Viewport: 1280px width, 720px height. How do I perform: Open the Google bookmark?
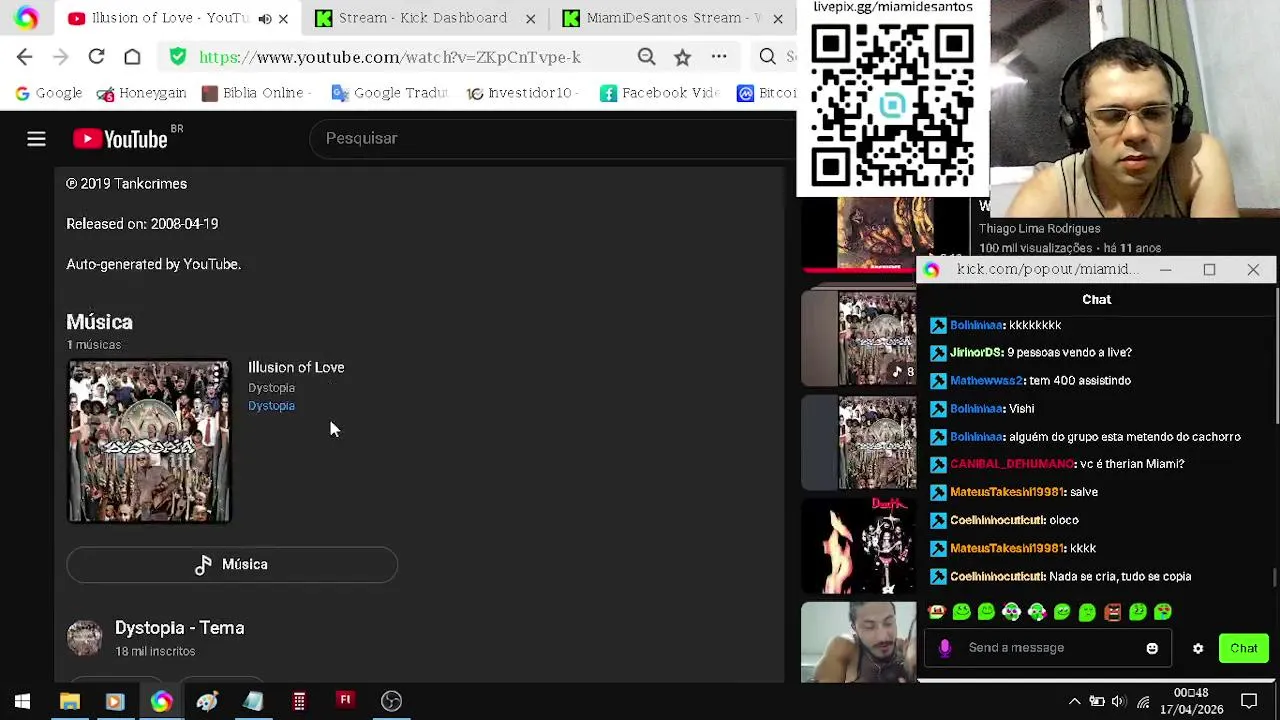48,93
